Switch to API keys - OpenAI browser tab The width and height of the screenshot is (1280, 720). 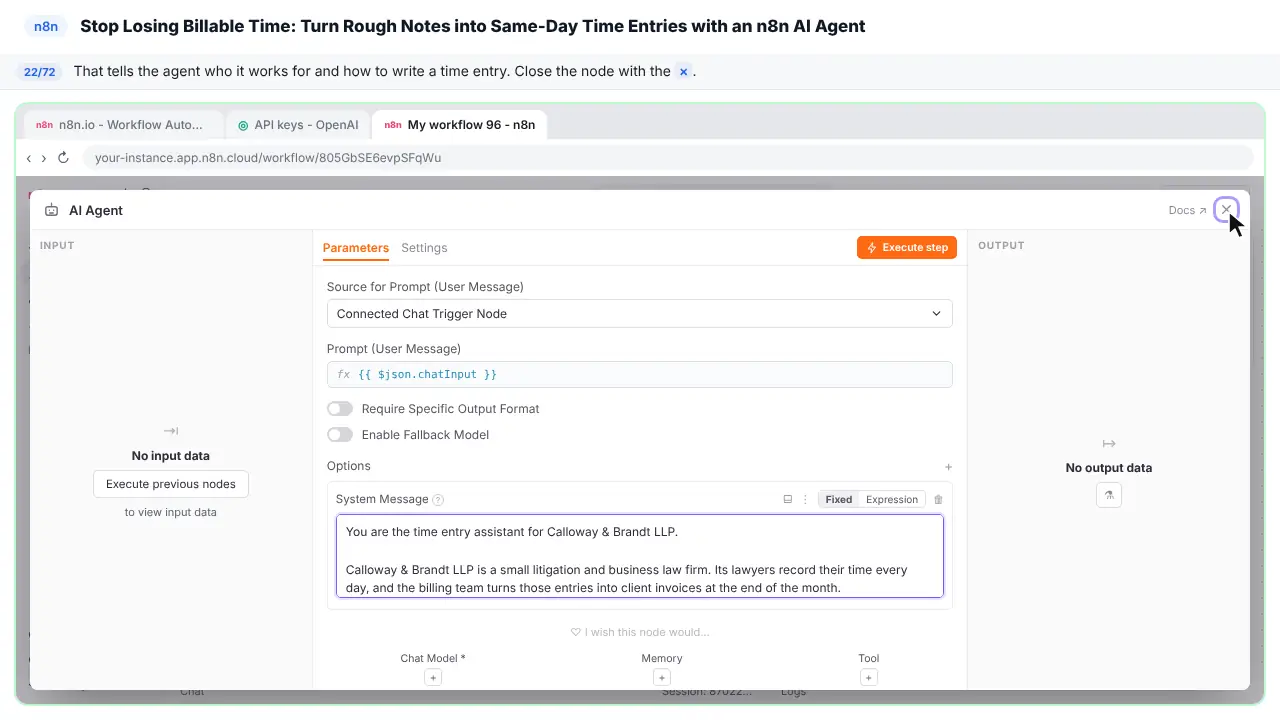click(298, 125)
